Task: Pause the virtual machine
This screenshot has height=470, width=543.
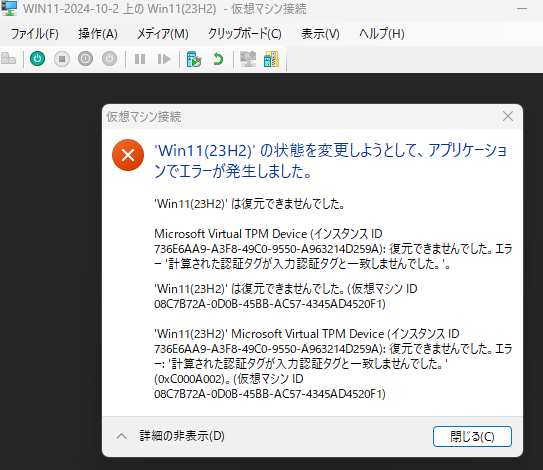Action: (x=140, y=59)
